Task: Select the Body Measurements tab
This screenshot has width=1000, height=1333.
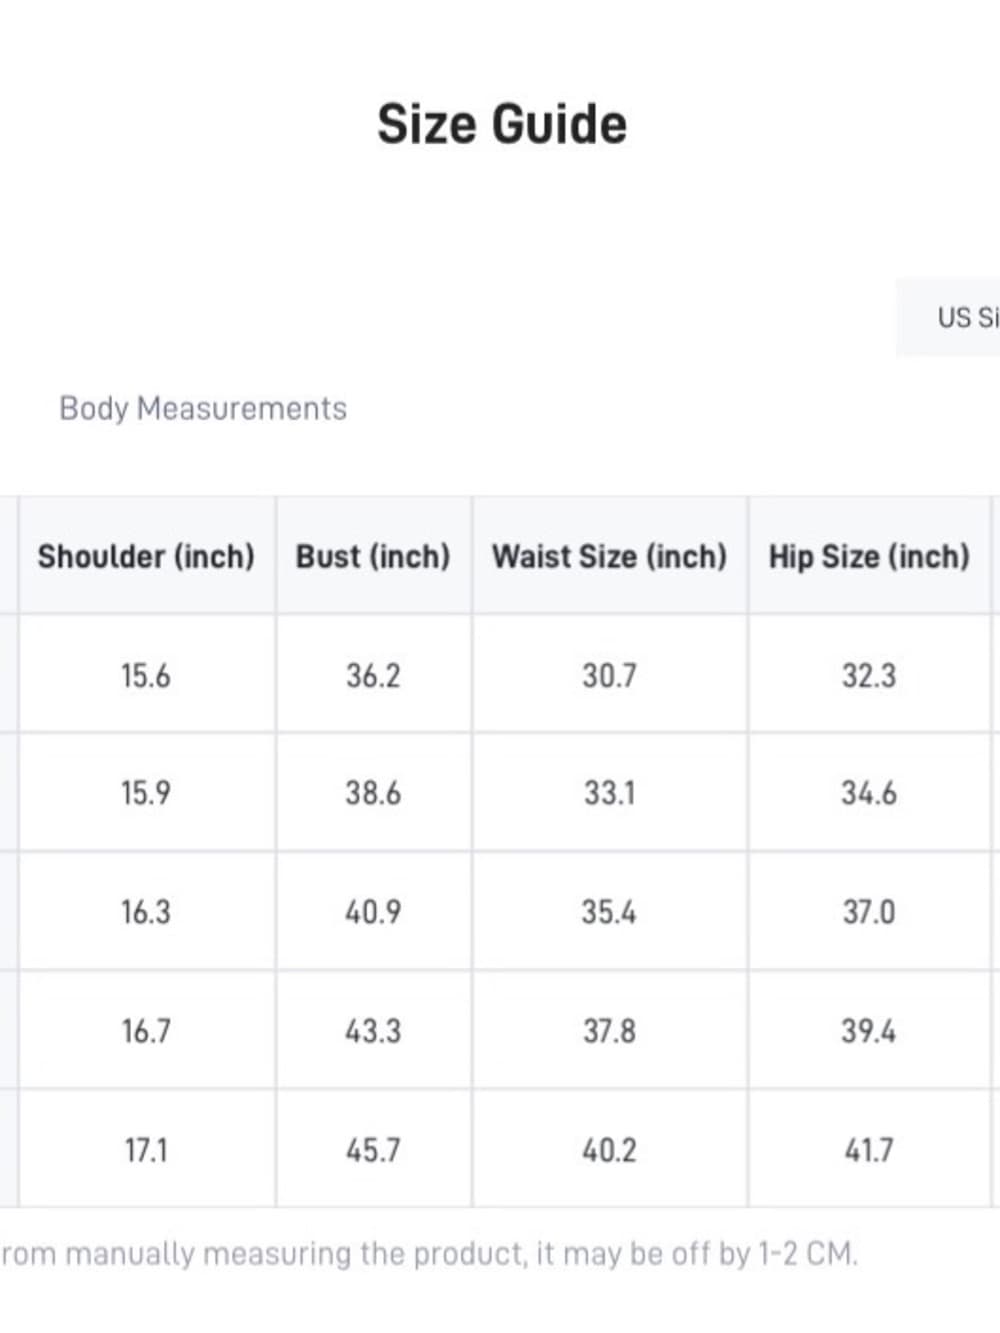Action: [x=203, y=408]
